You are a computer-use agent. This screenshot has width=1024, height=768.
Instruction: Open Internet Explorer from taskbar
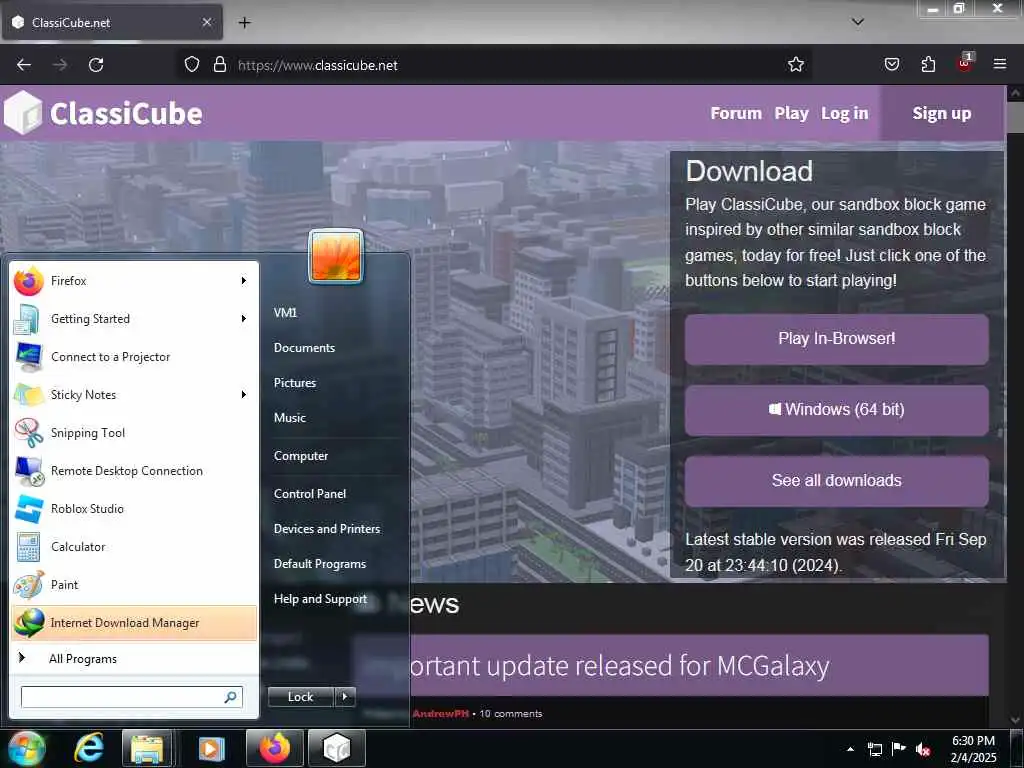(89, 748)
